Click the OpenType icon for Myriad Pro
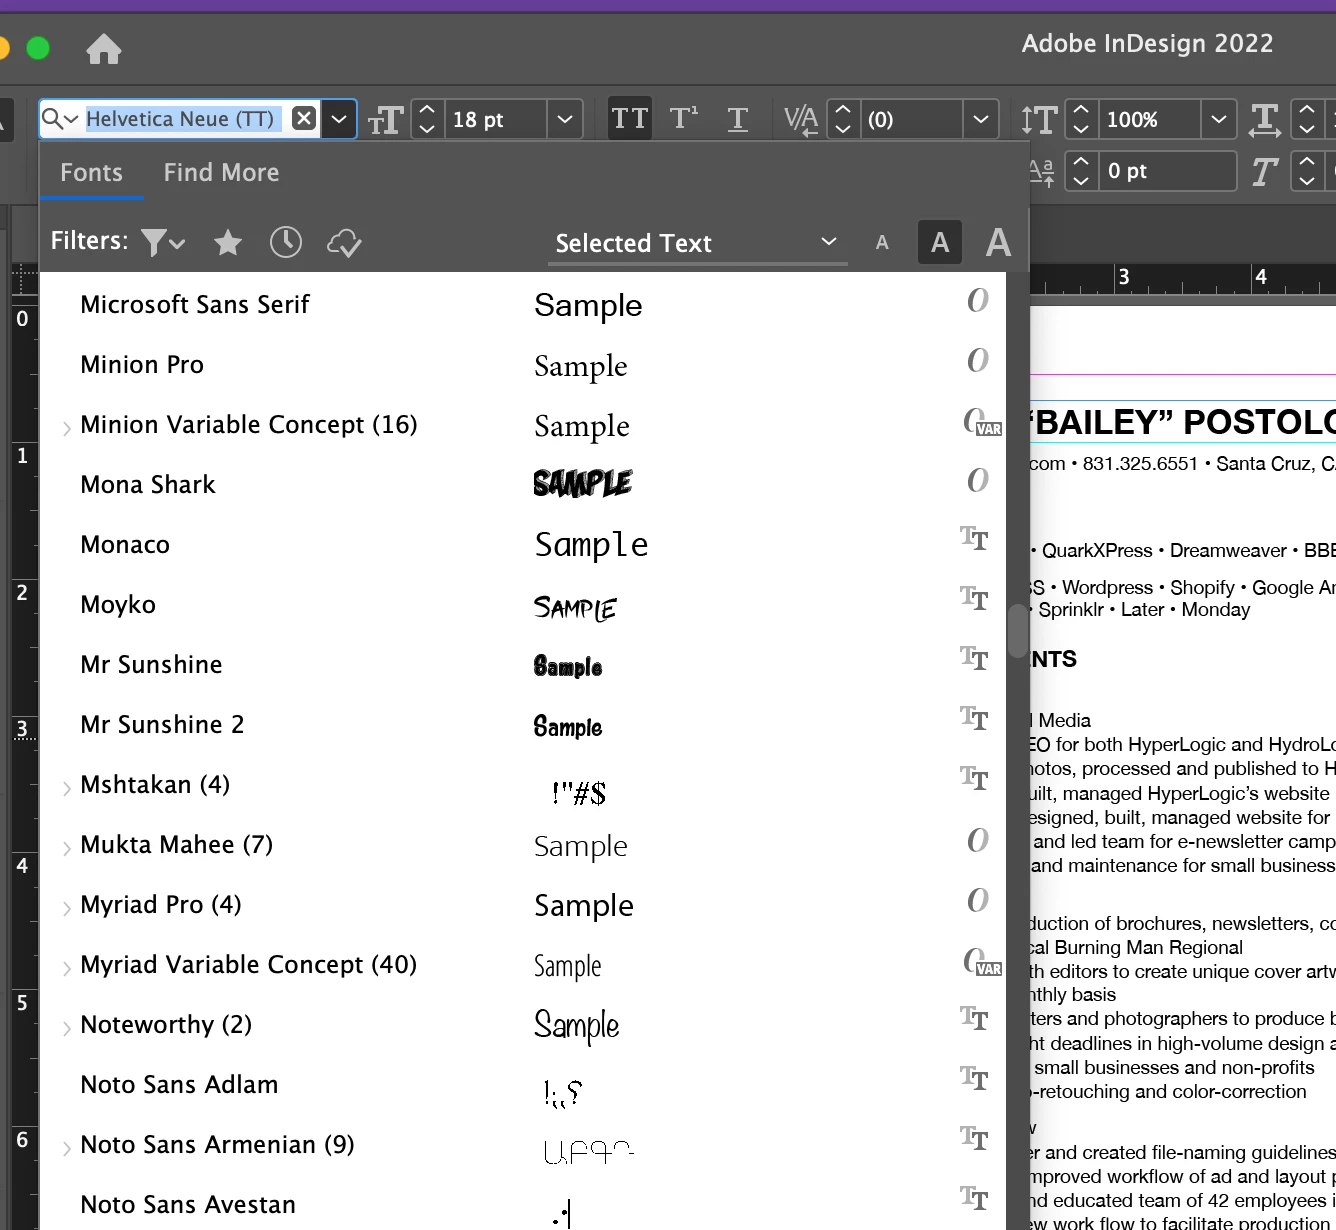Image resolution: width=1336 pixels, height=1230 pixels. pyautogui.click(x=977, y=900)
